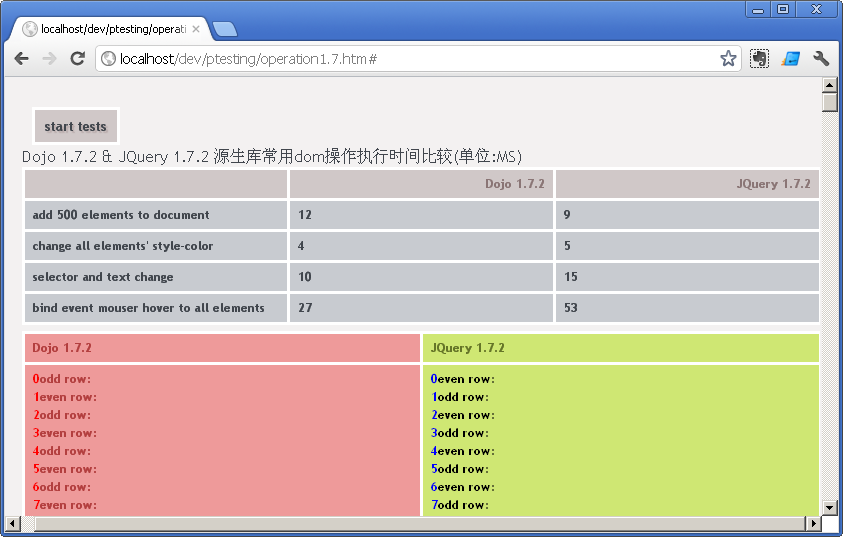
Task: Close the localhost tab
Action: (x=196, y=29)
